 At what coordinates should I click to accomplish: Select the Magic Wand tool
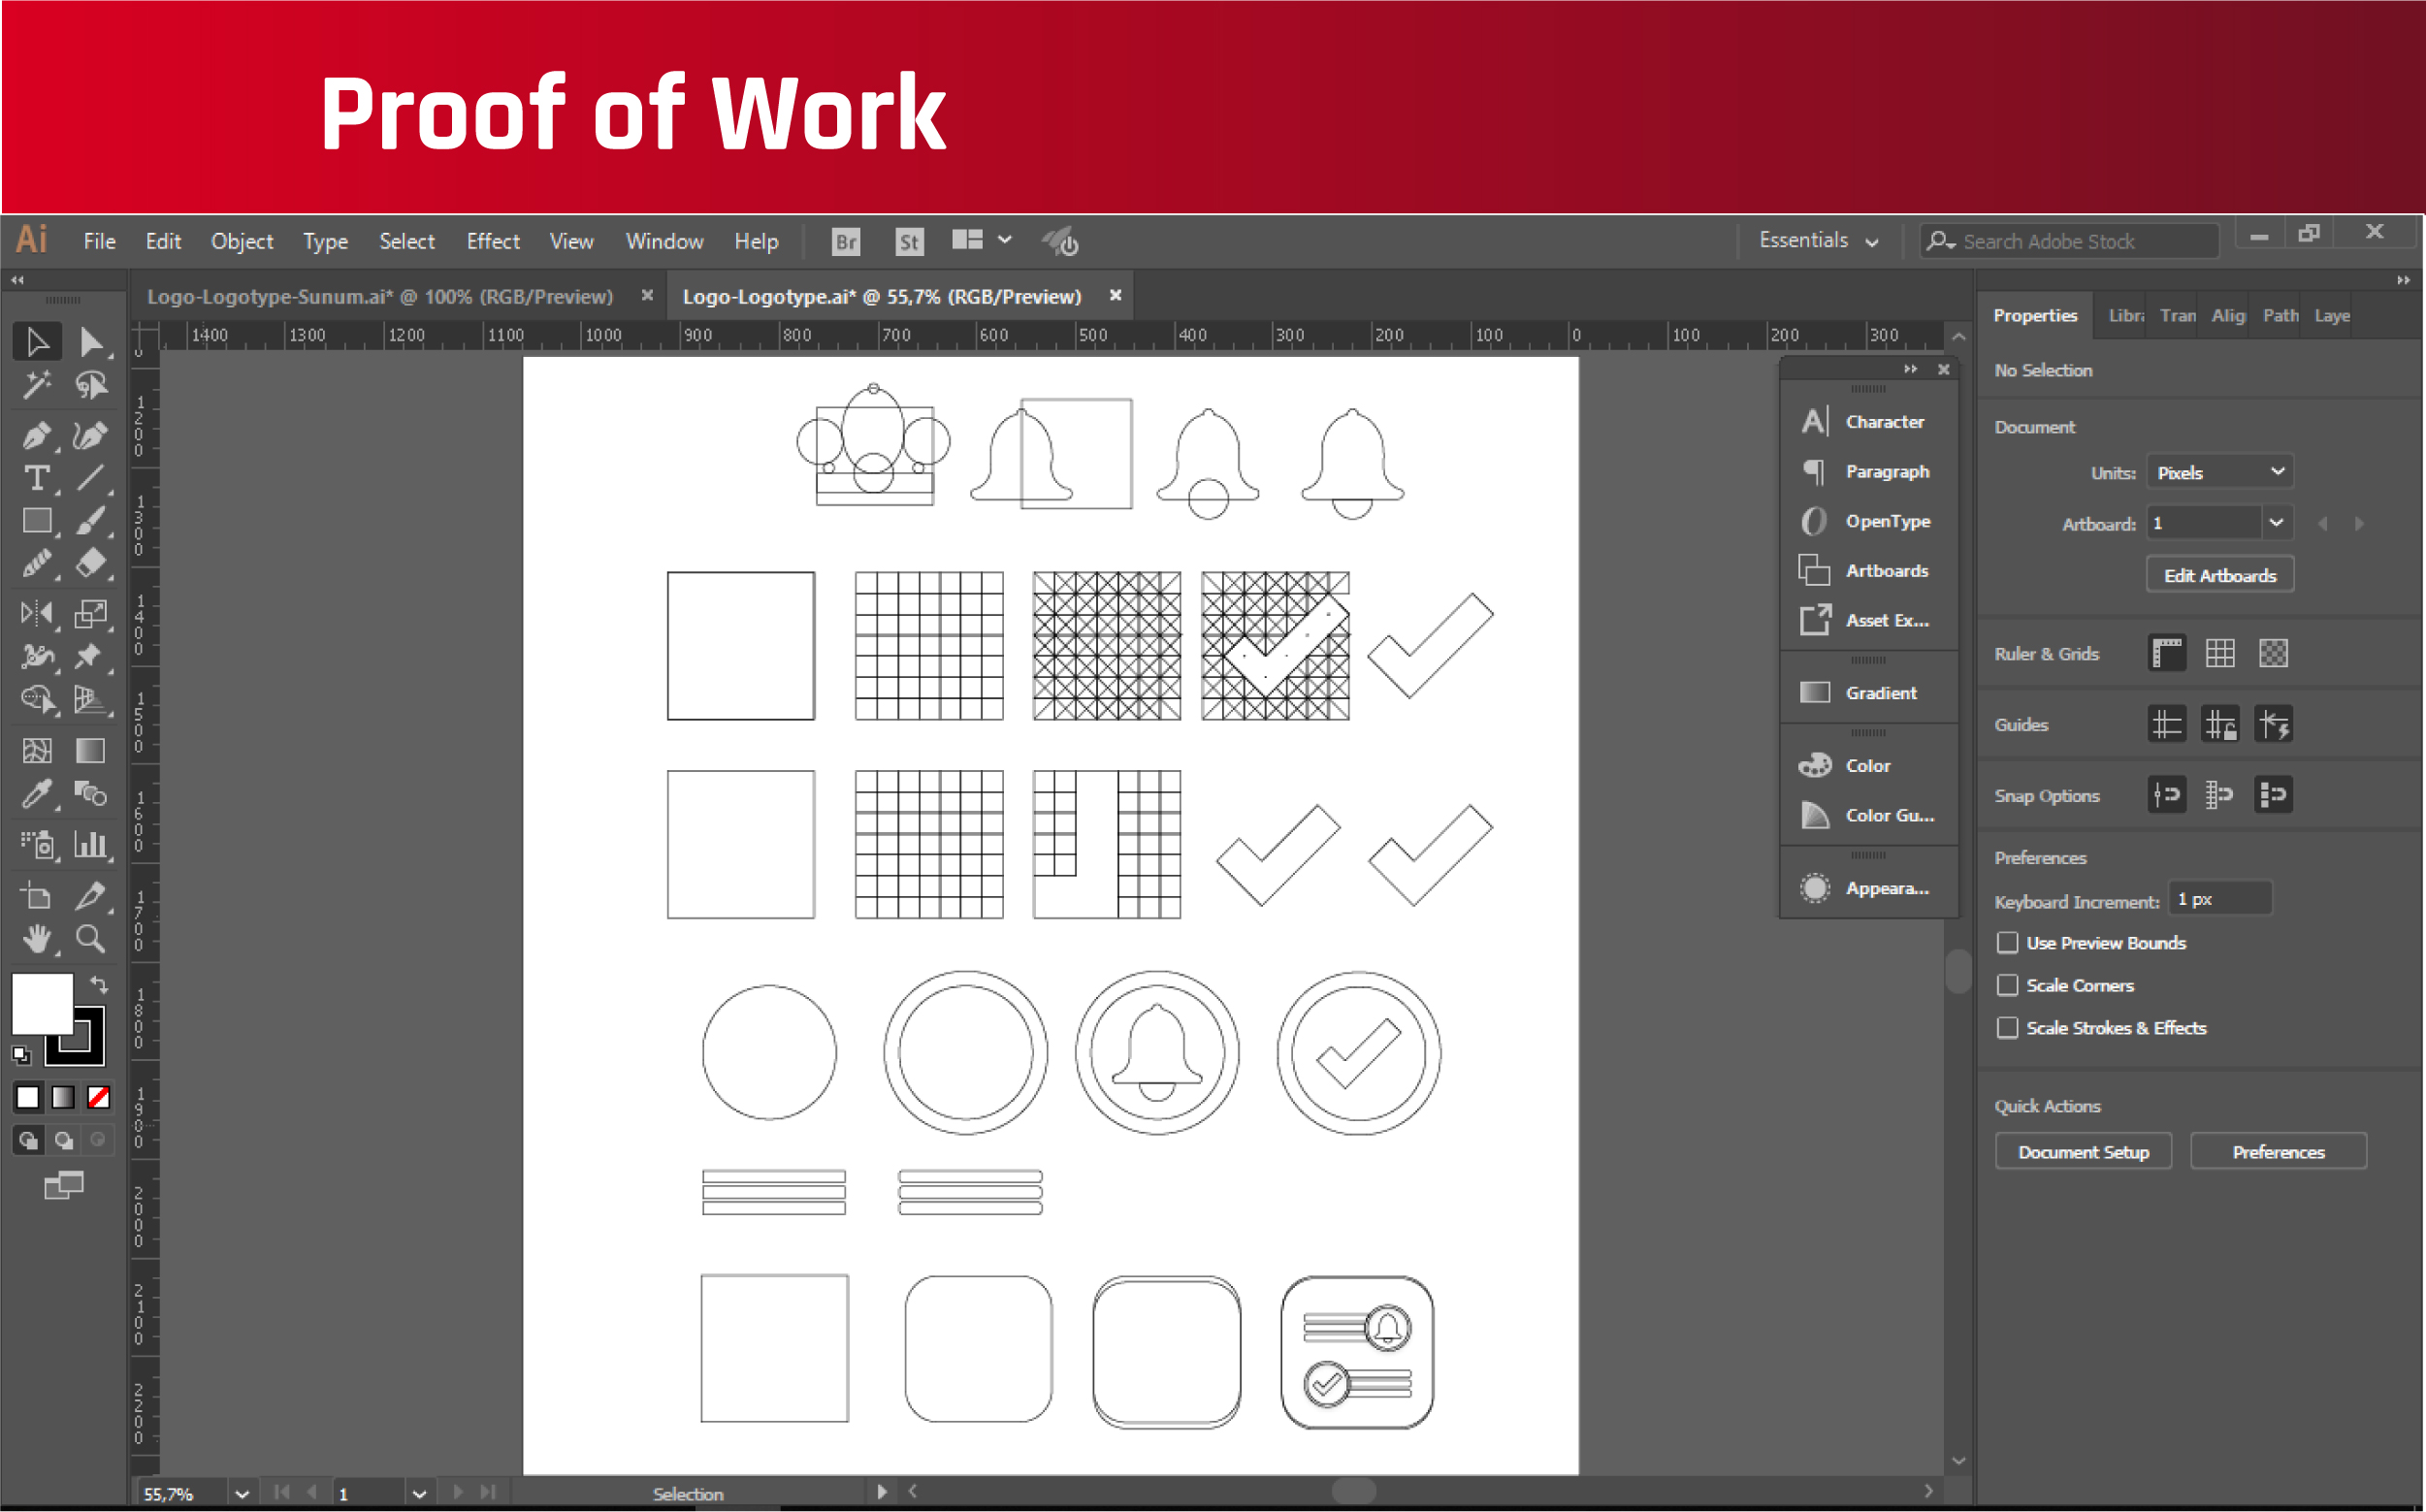pyautogui.click(x=36, y=385)
